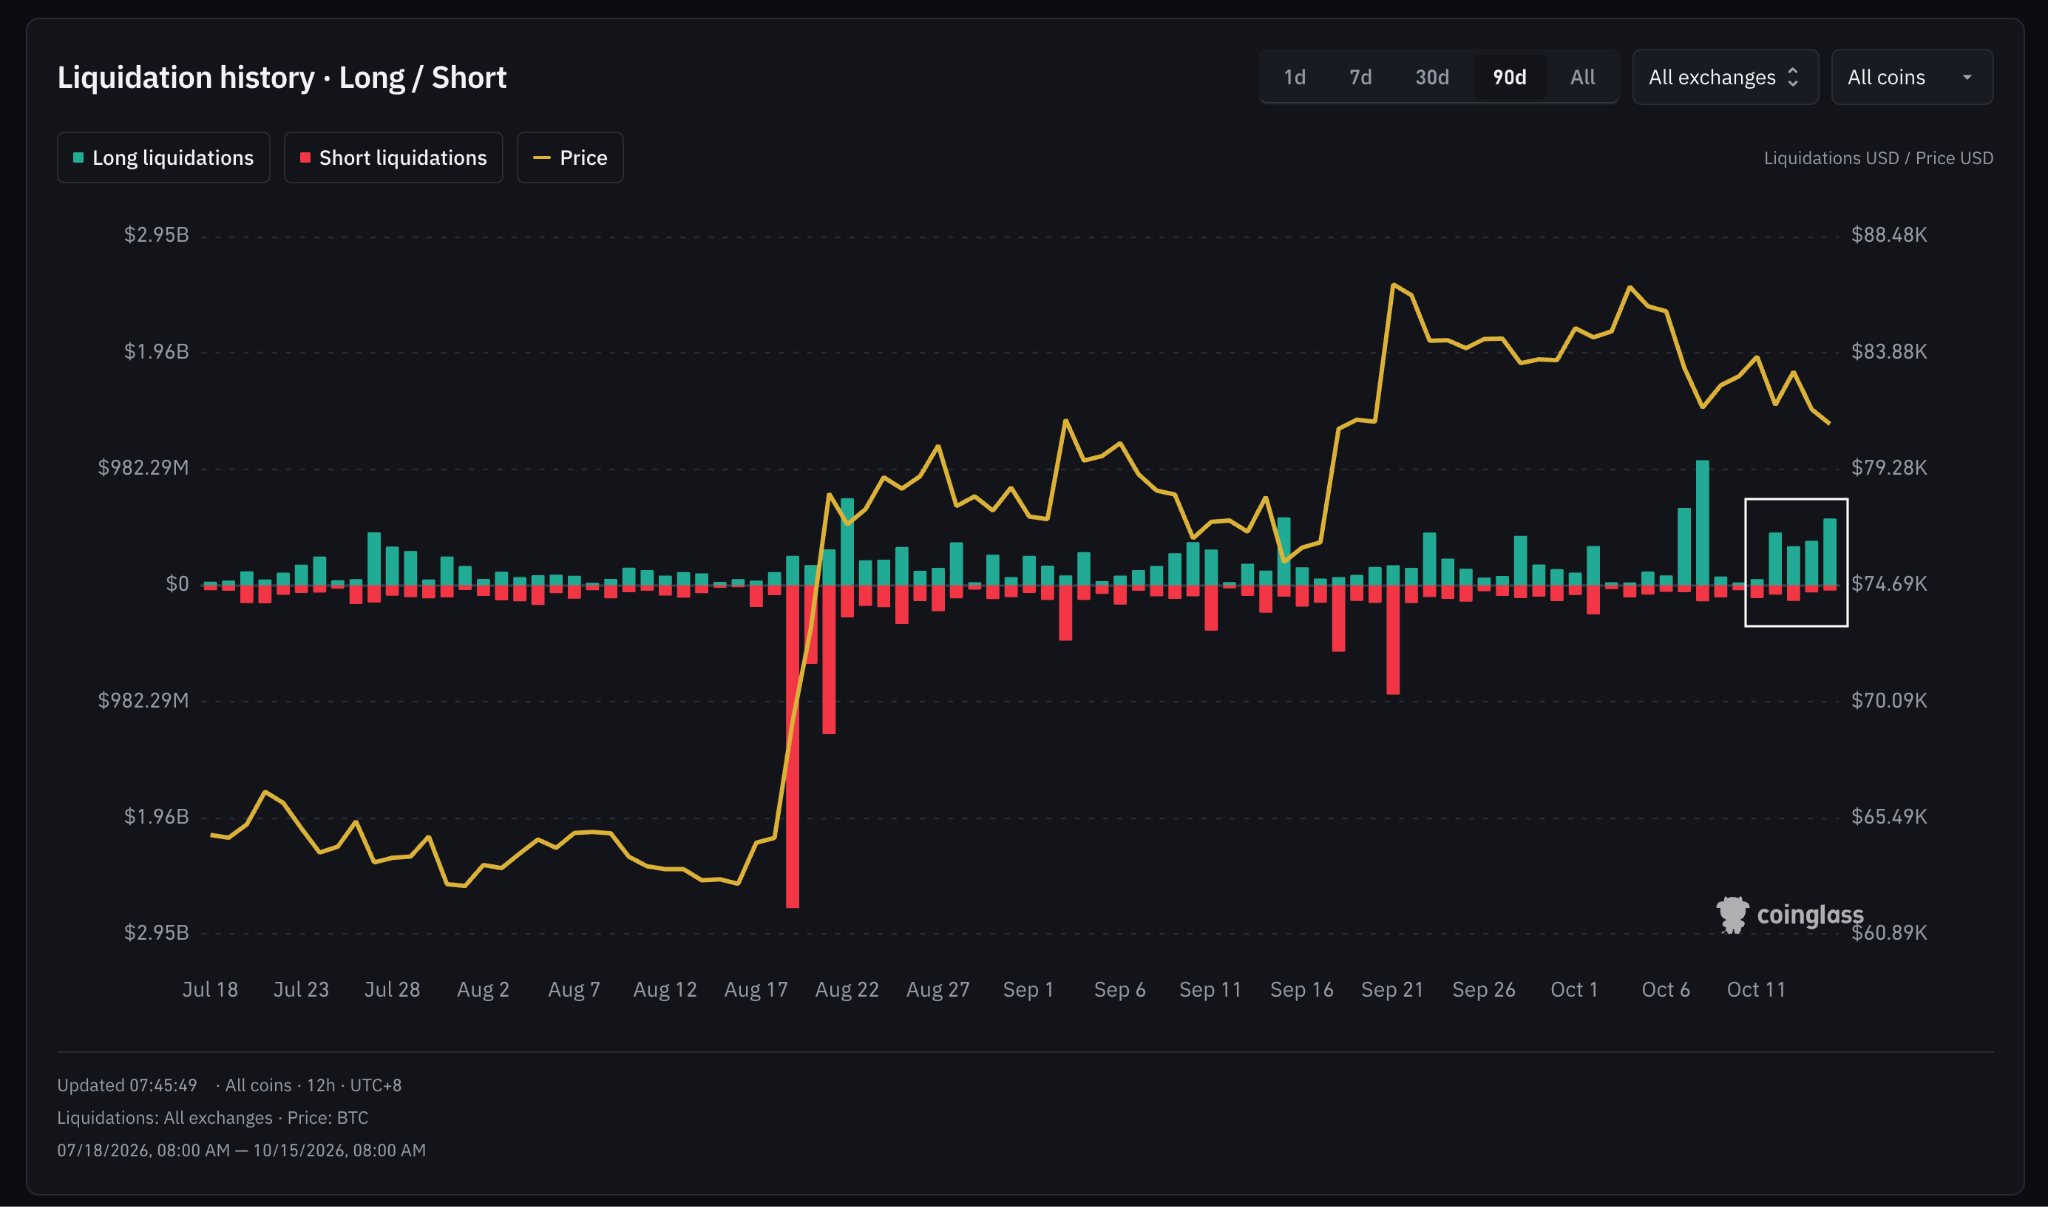This screenshot has height=1207, width=2048.
Task: Click the red Short liquidations swatch
Action: point(305,158)
